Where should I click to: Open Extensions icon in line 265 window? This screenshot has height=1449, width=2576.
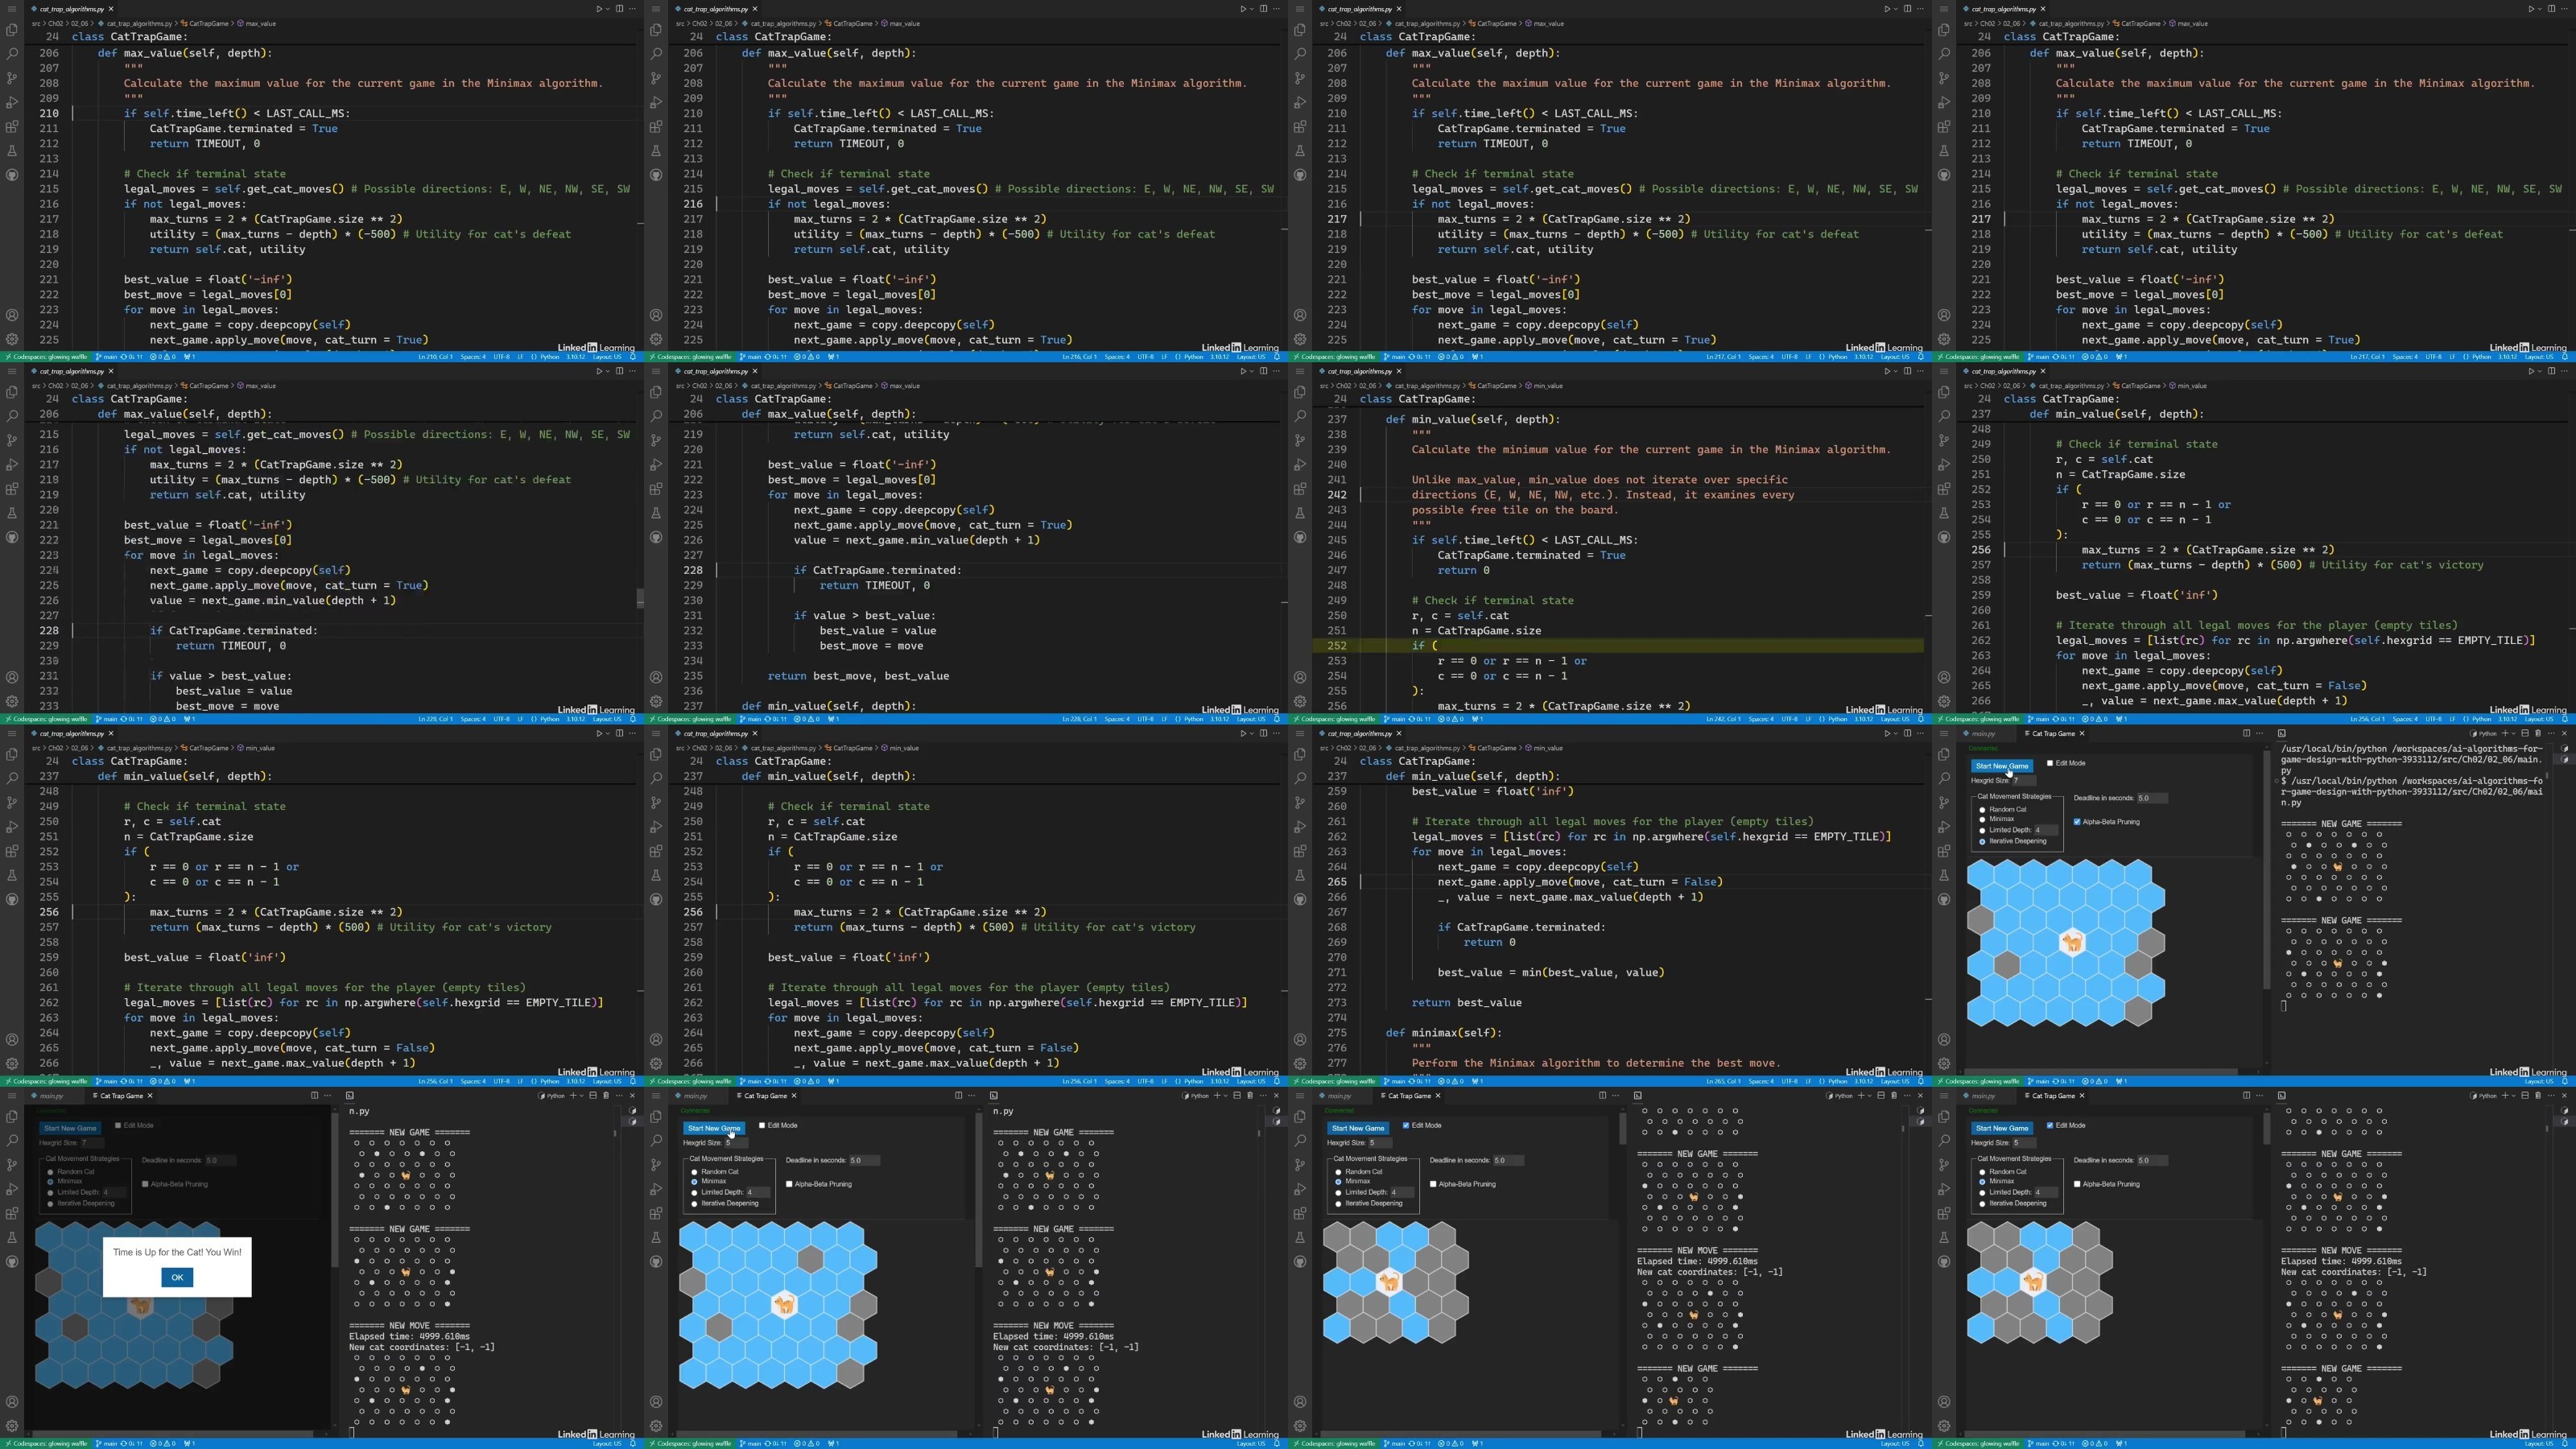coord(1300,851)
